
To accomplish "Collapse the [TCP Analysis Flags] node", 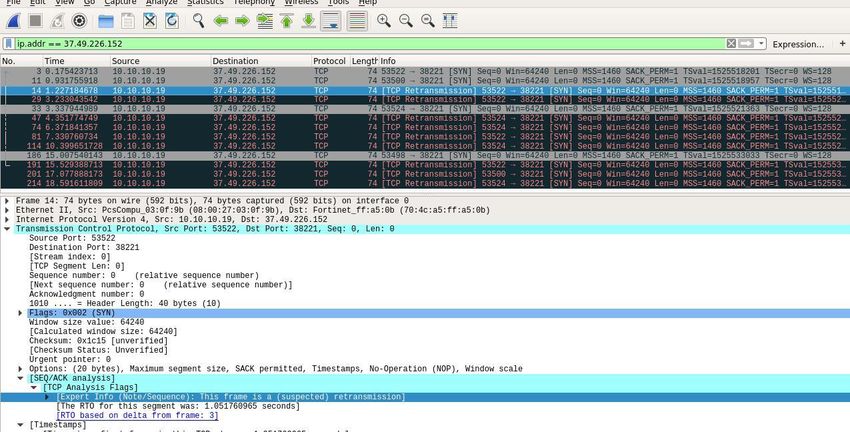I will point(34,388).
